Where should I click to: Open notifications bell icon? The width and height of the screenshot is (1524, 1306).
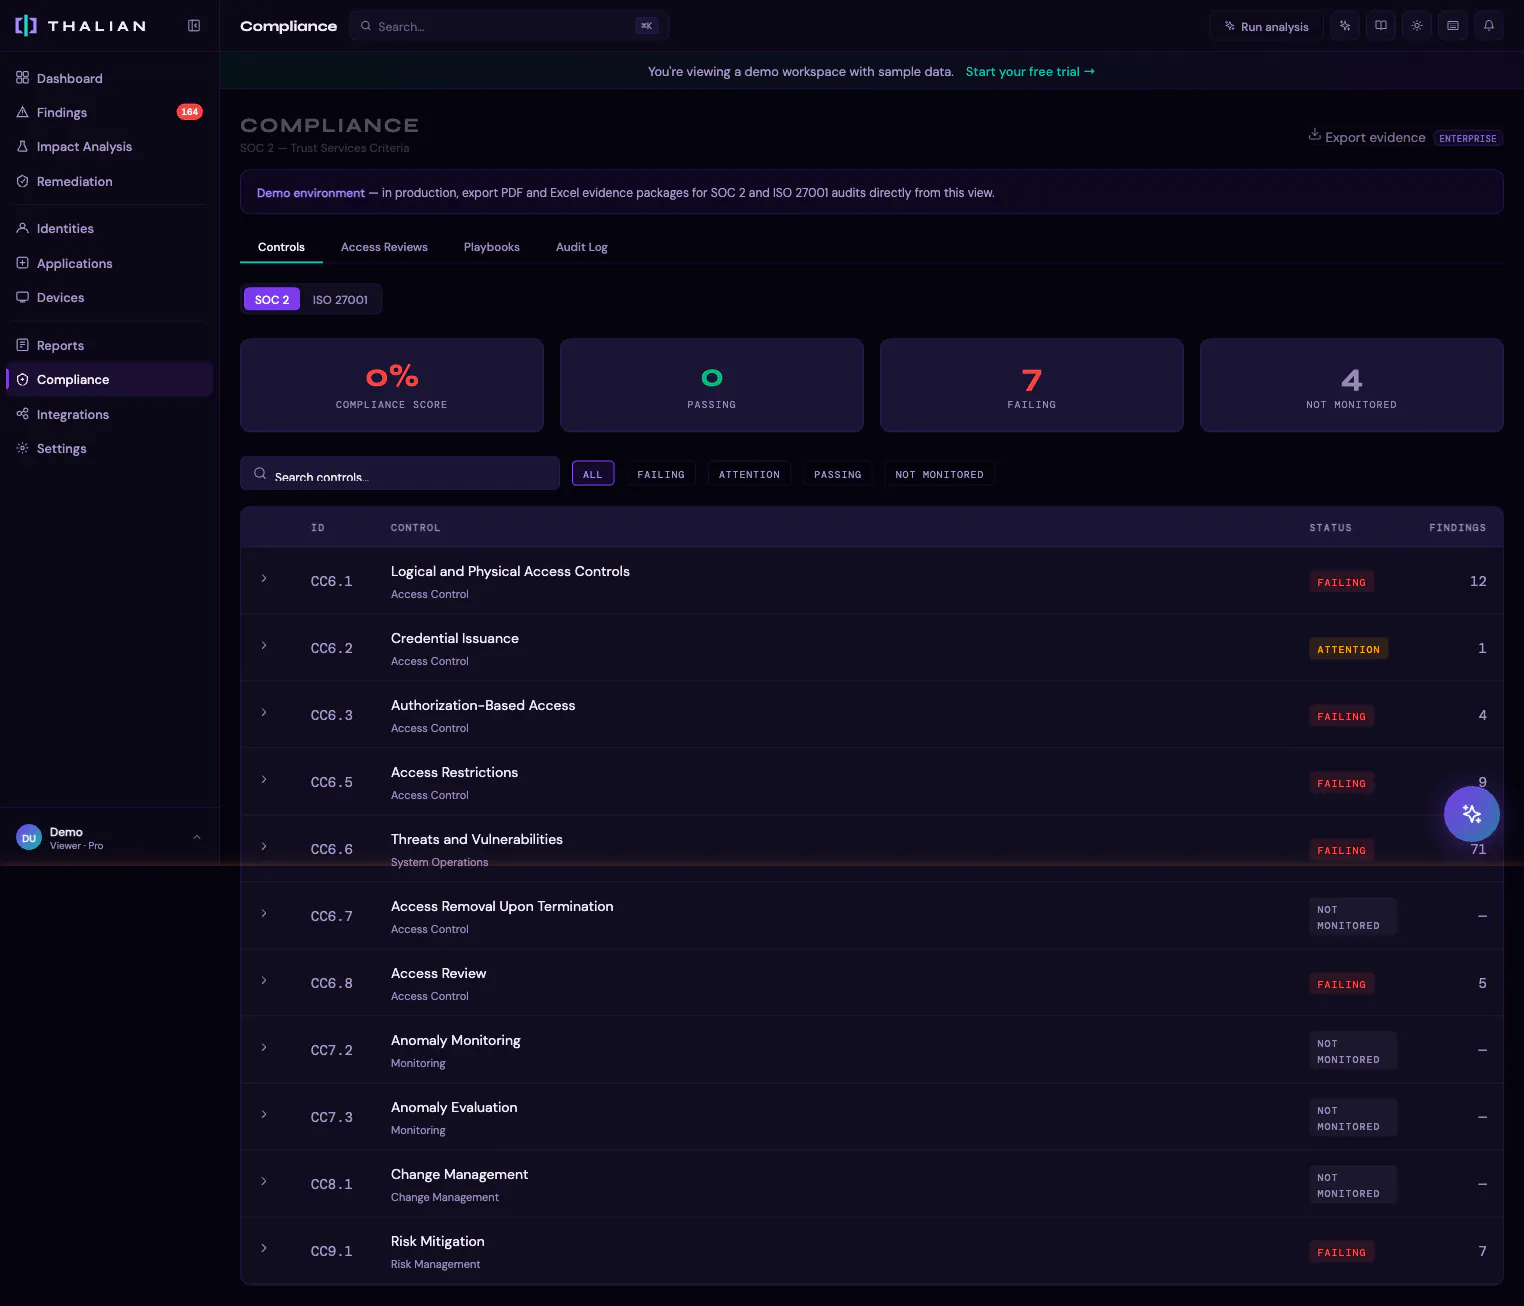click(1489, 26)
